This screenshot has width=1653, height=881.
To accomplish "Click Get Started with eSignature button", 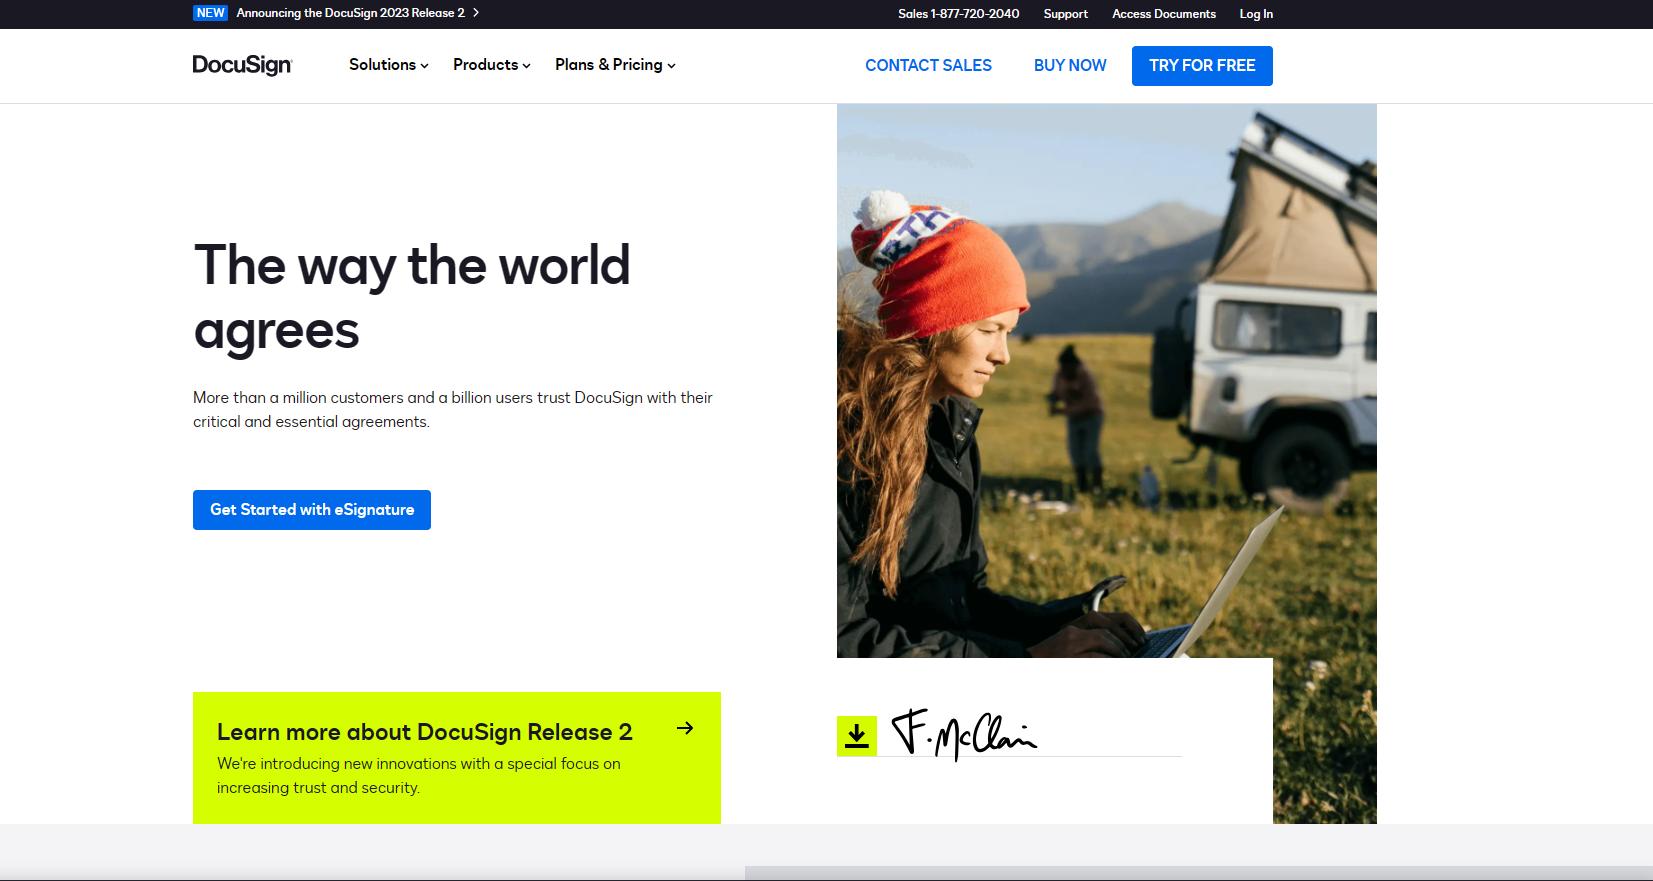I will (x=312, y=510).
